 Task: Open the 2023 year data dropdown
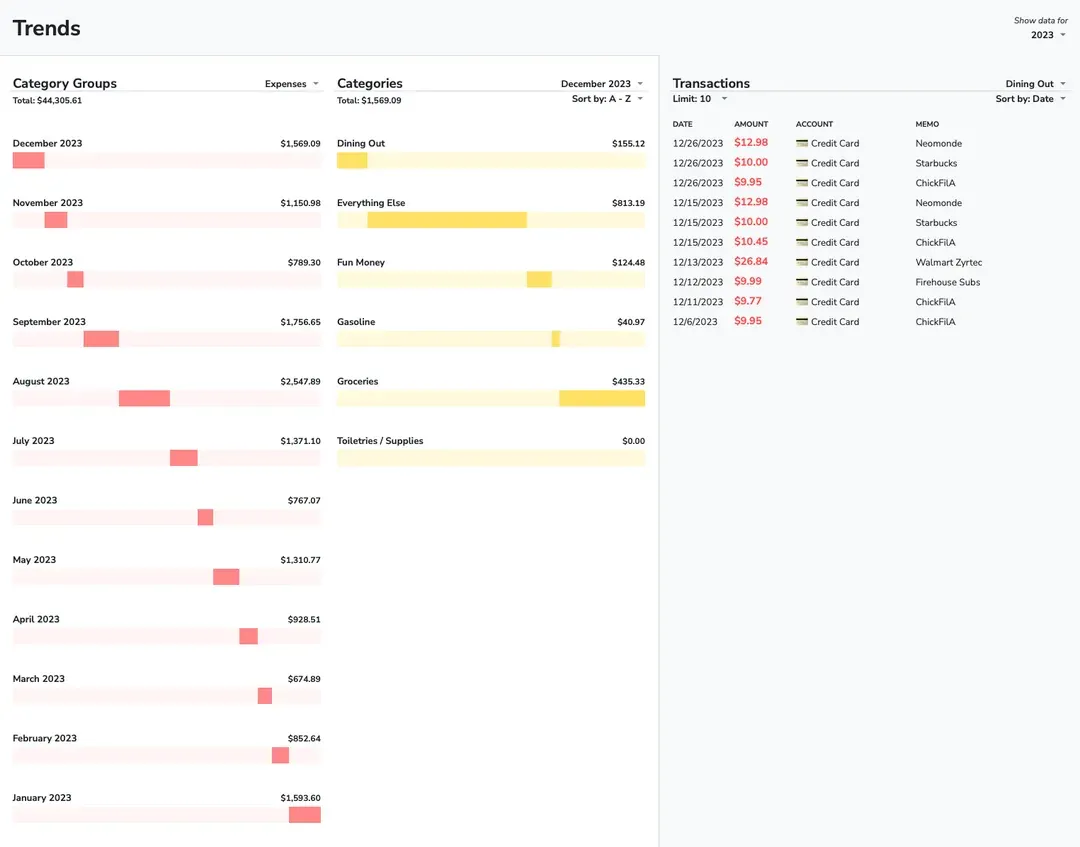(x=1048, y=35)
